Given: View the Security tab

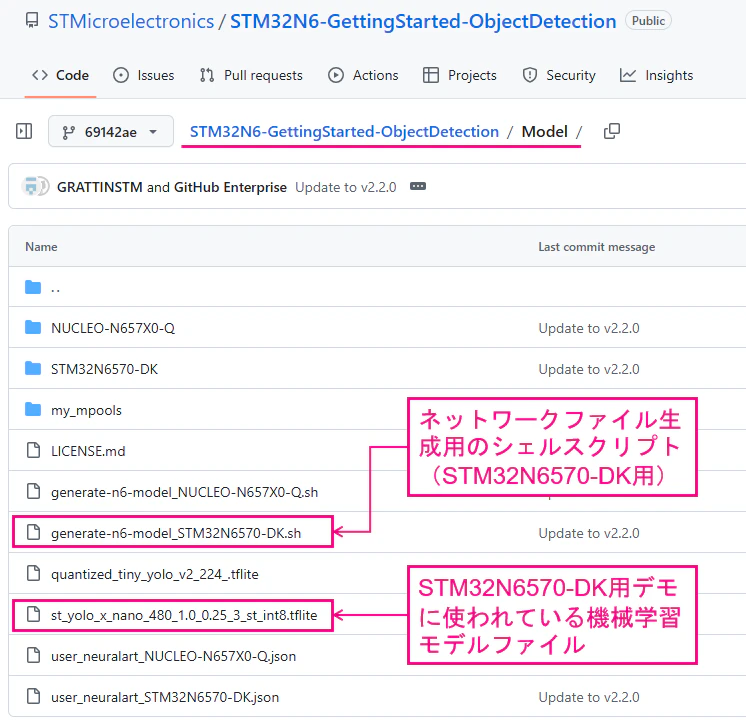Looking at the screenshot, I should tap(559, 75).
